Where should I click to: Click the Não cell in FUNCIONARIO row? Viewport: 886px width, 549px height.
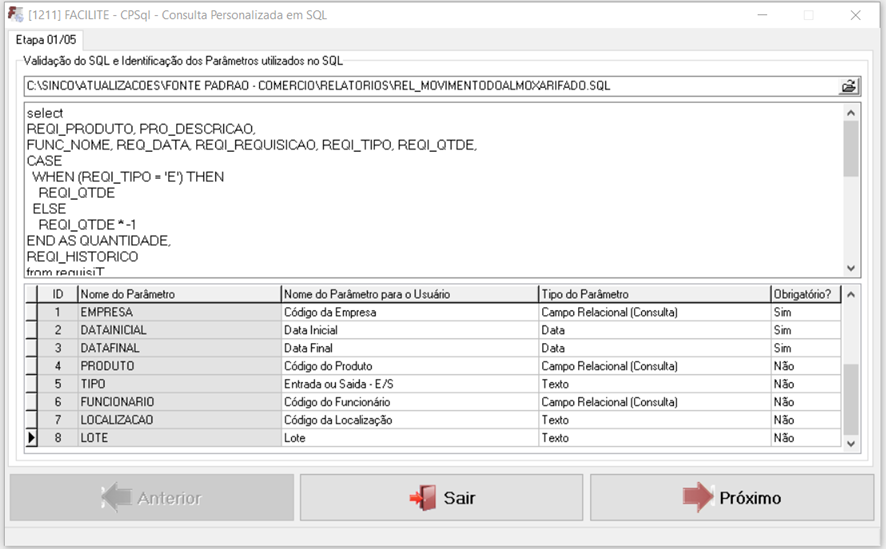click(806, 402)
